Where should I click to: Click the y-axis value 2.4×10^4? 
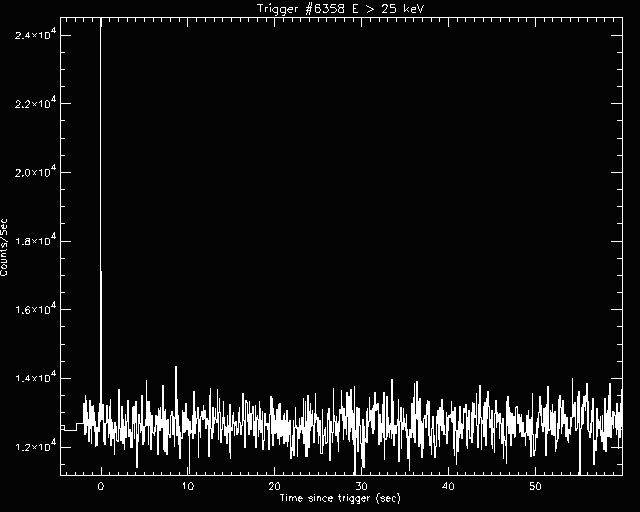click(x=36, y=34)
